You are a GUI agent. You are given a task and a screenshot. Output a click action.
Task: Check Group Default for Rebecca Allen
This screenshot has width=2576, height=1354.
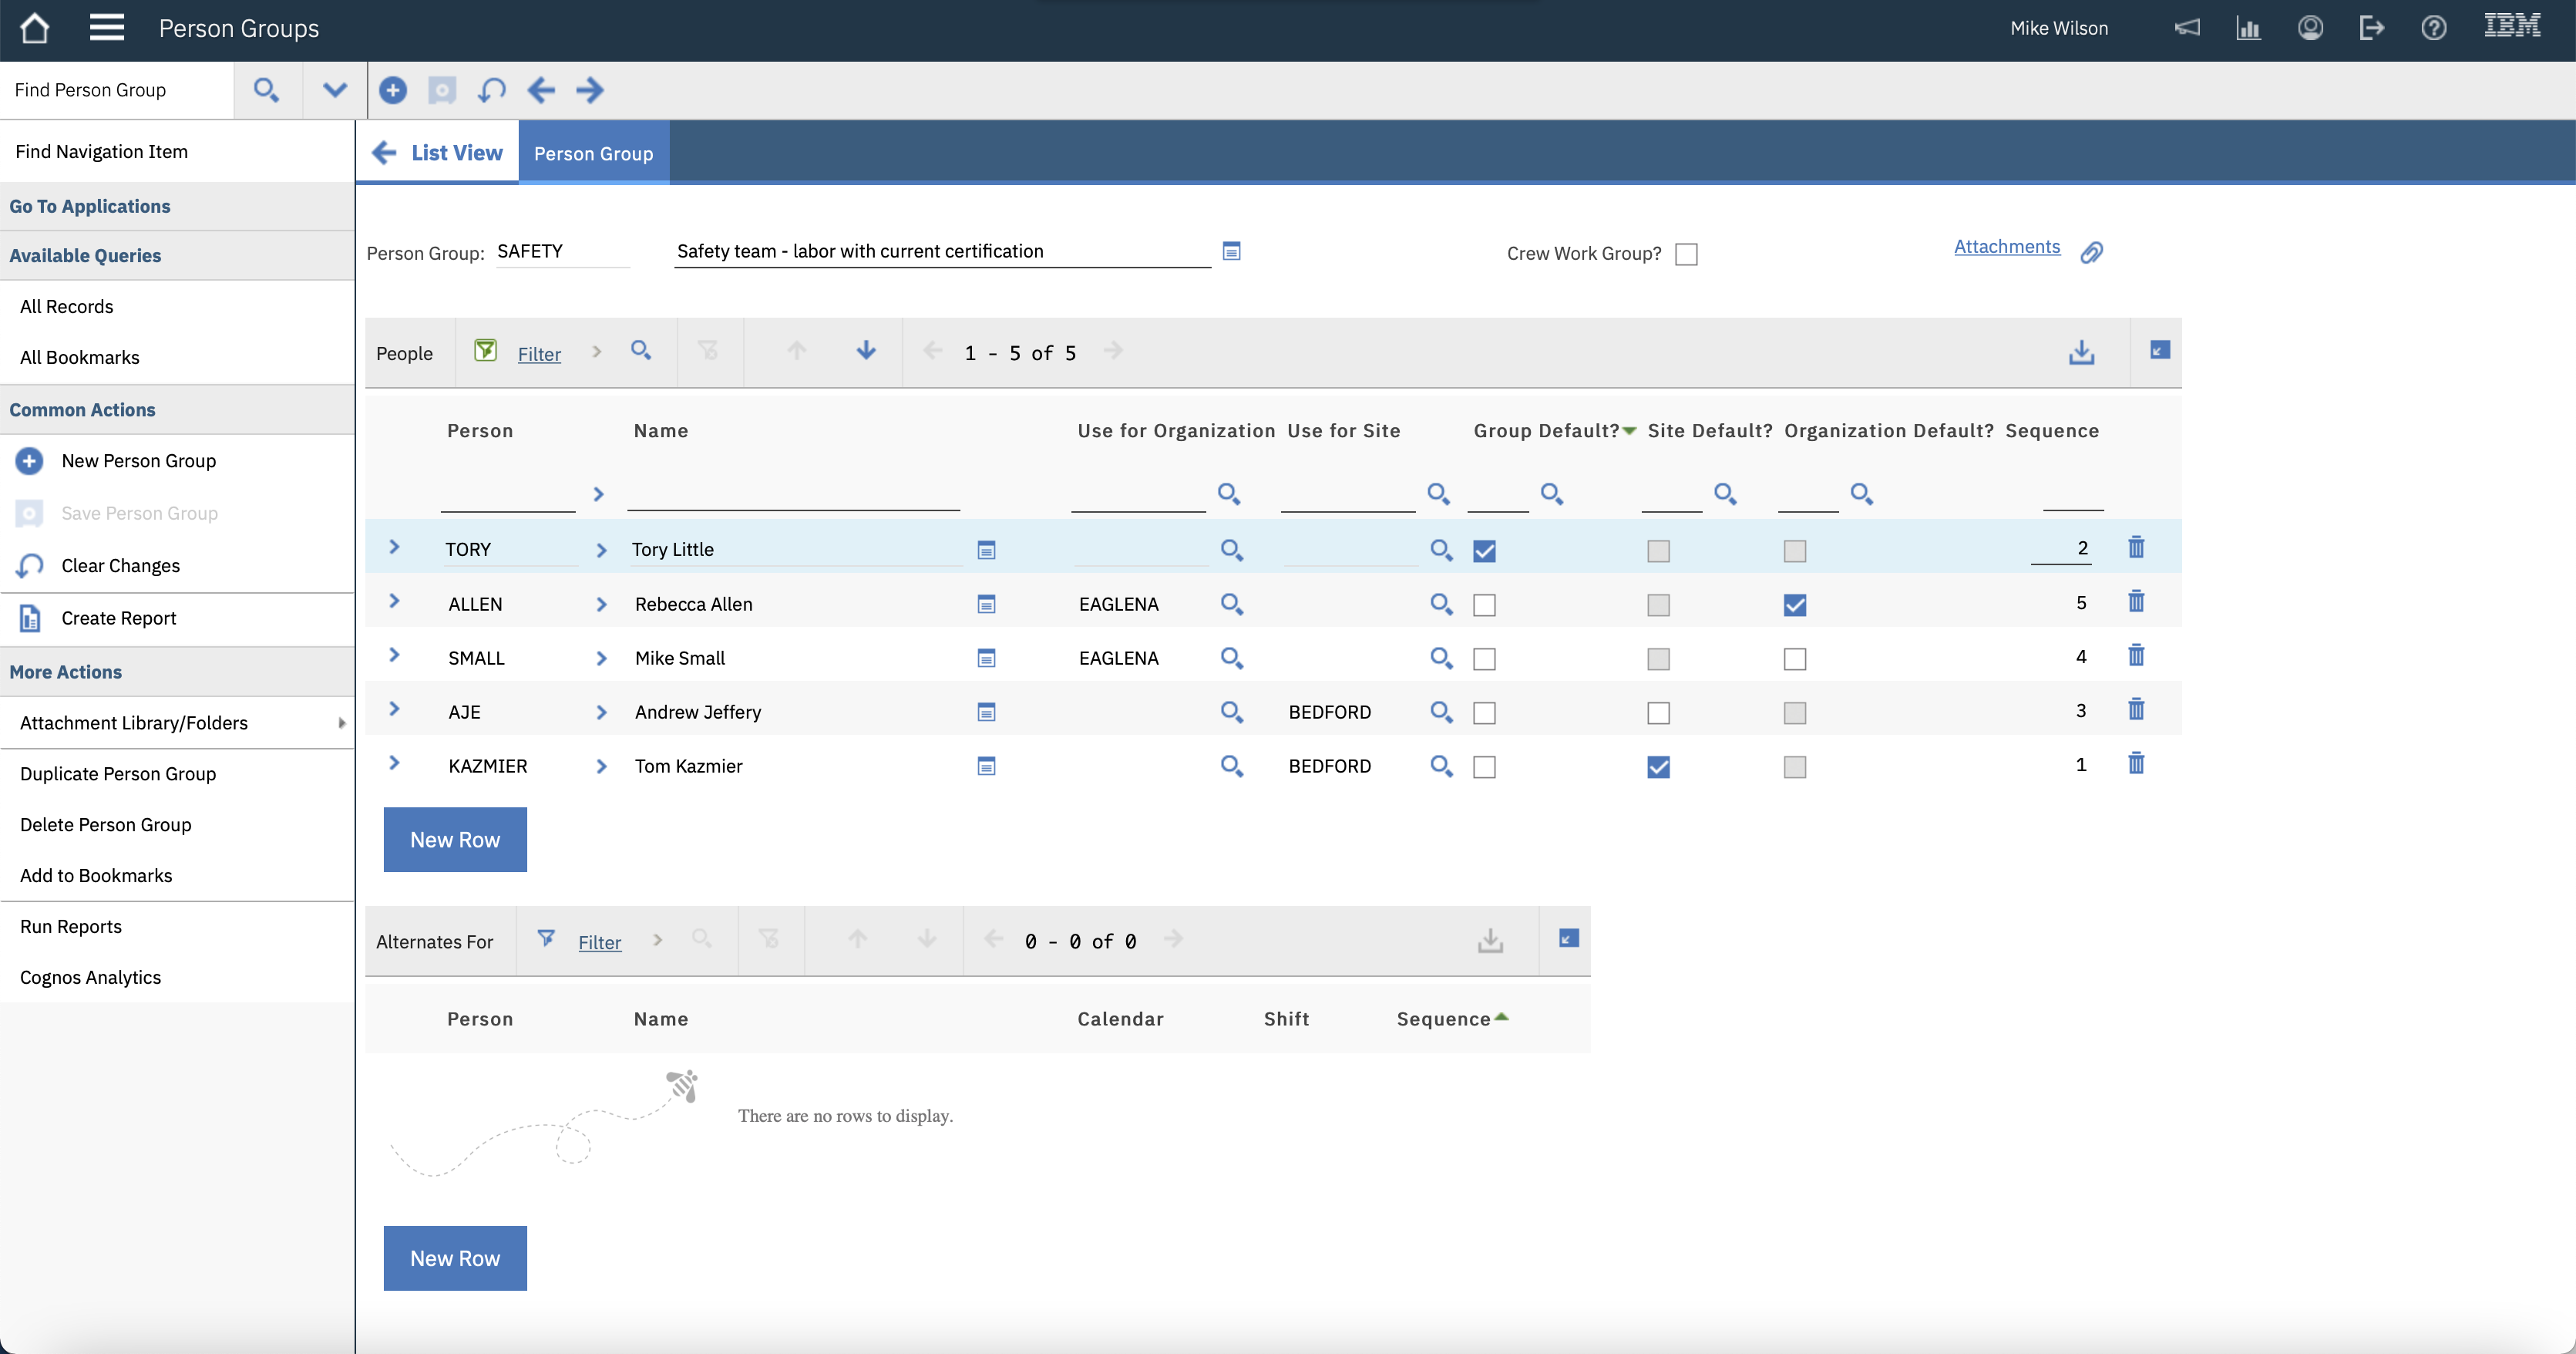pos(1484,605)
